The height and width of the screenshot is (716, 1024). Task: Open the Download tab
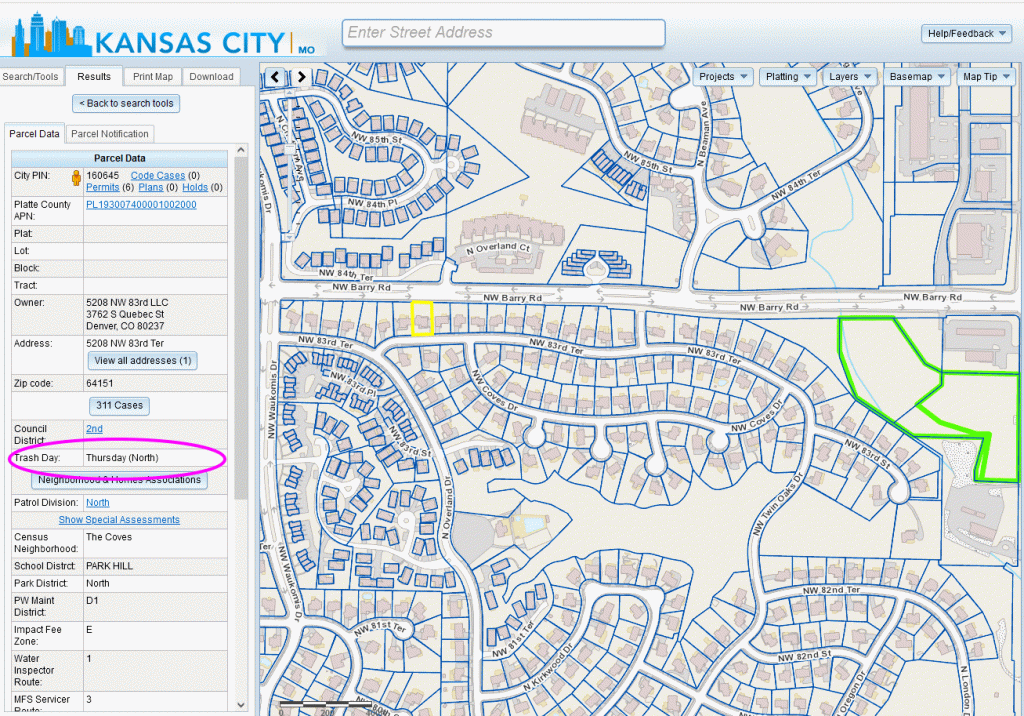[x=211, y=77]
